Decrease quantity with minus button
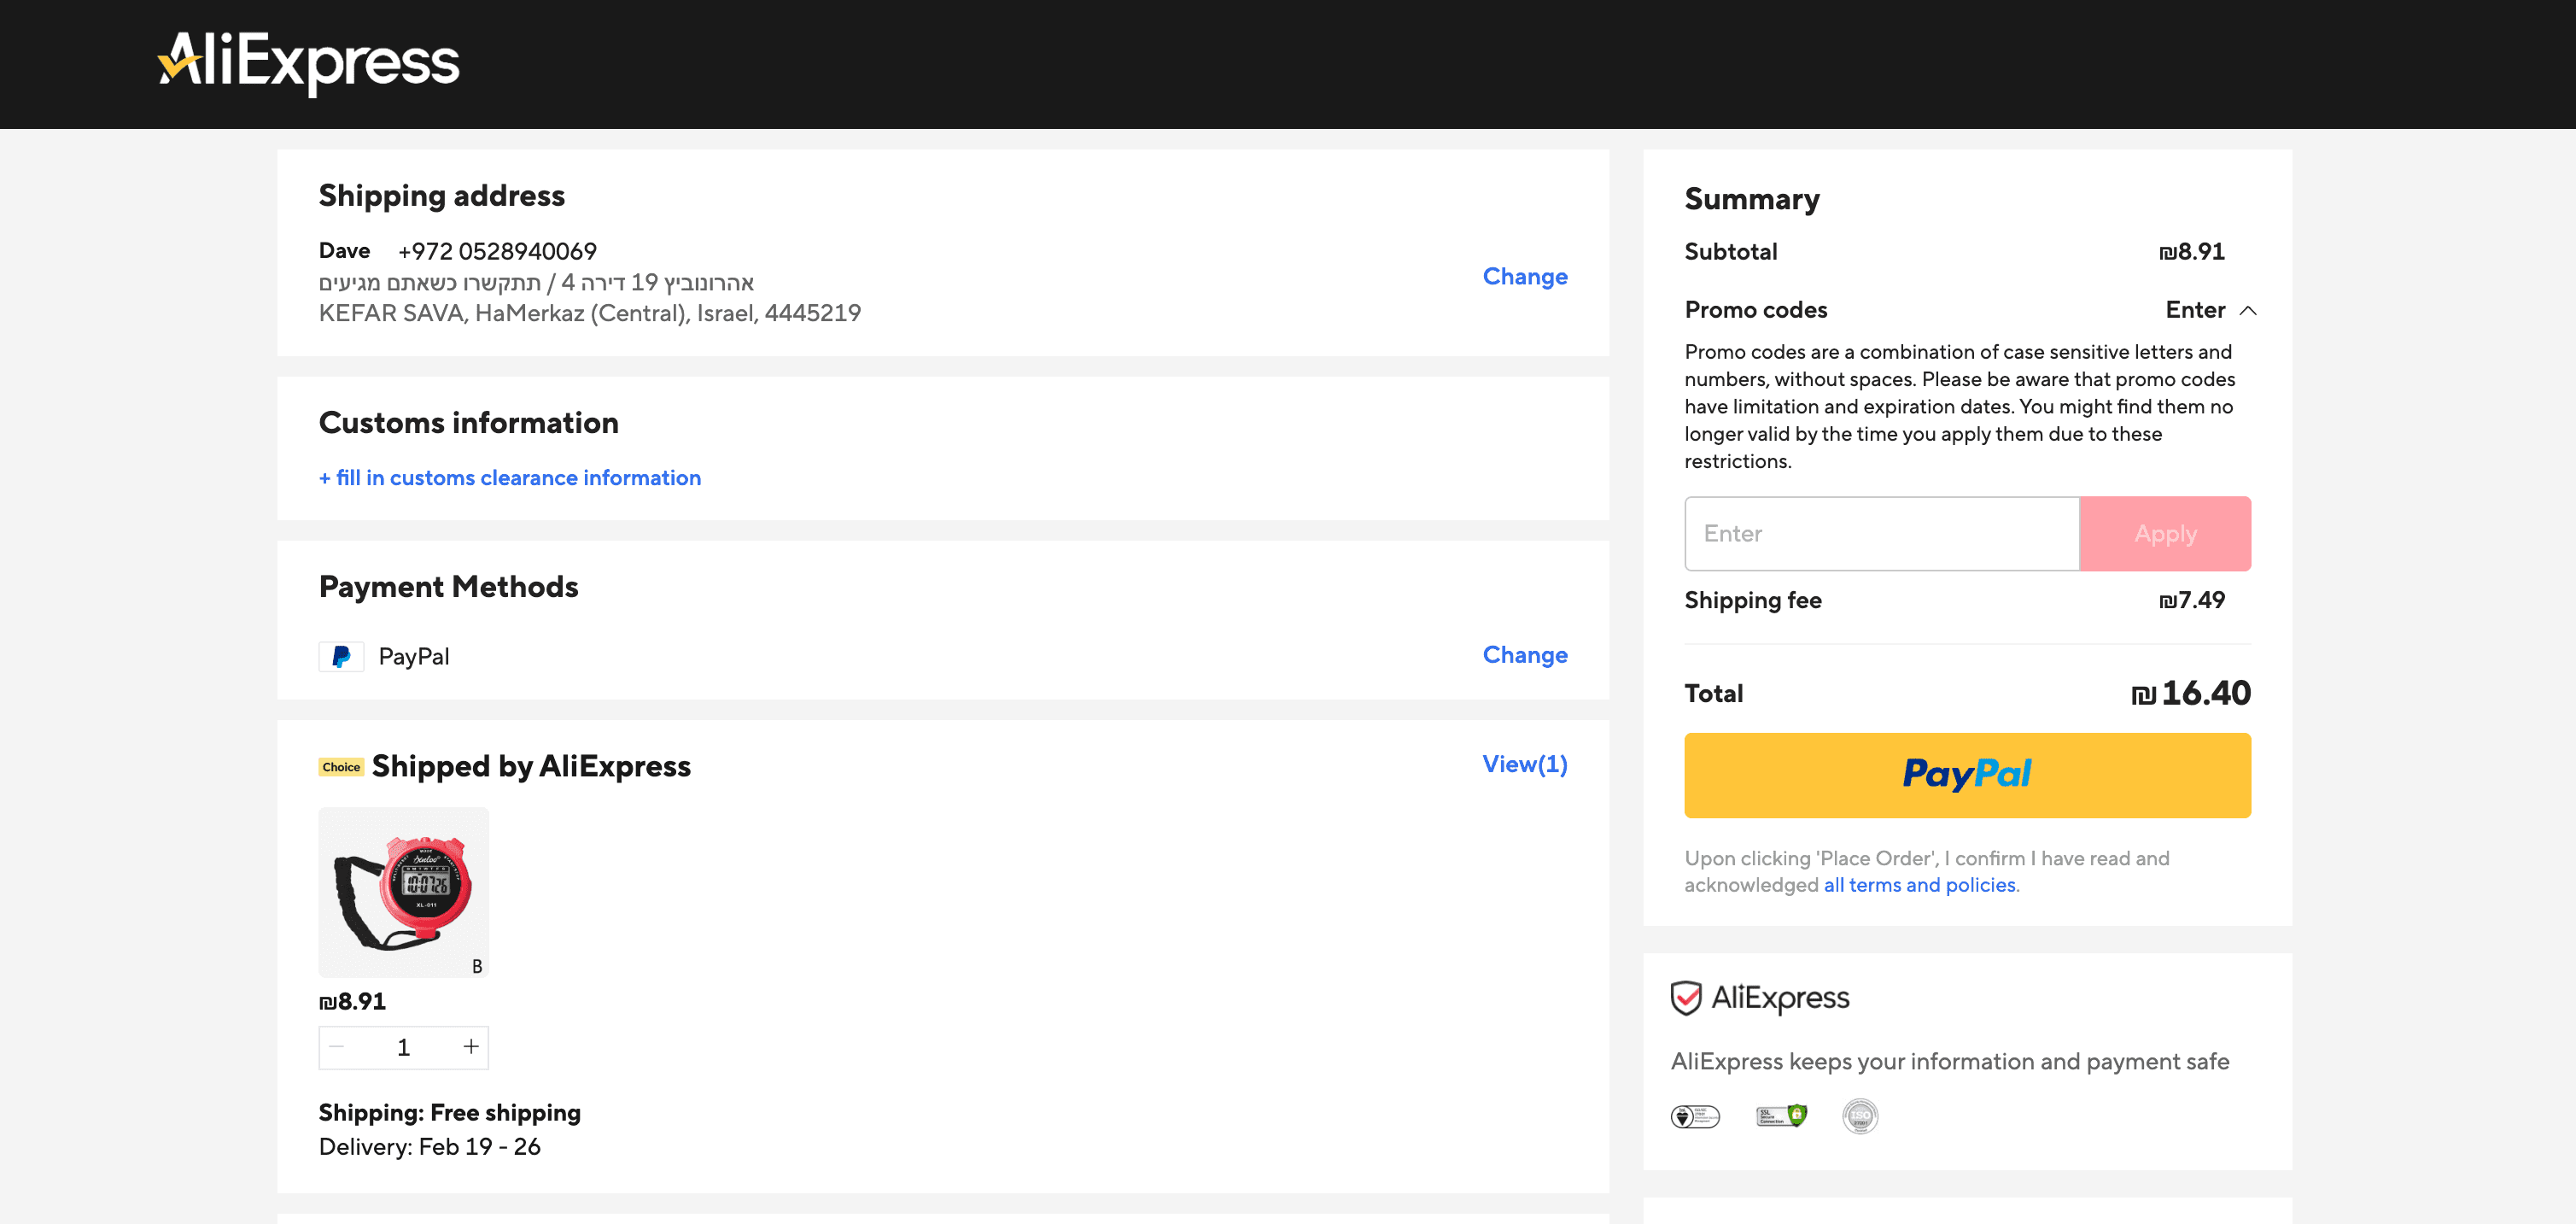Viewport: 2576px width, 1224px height. click(x=337, y=1047)
